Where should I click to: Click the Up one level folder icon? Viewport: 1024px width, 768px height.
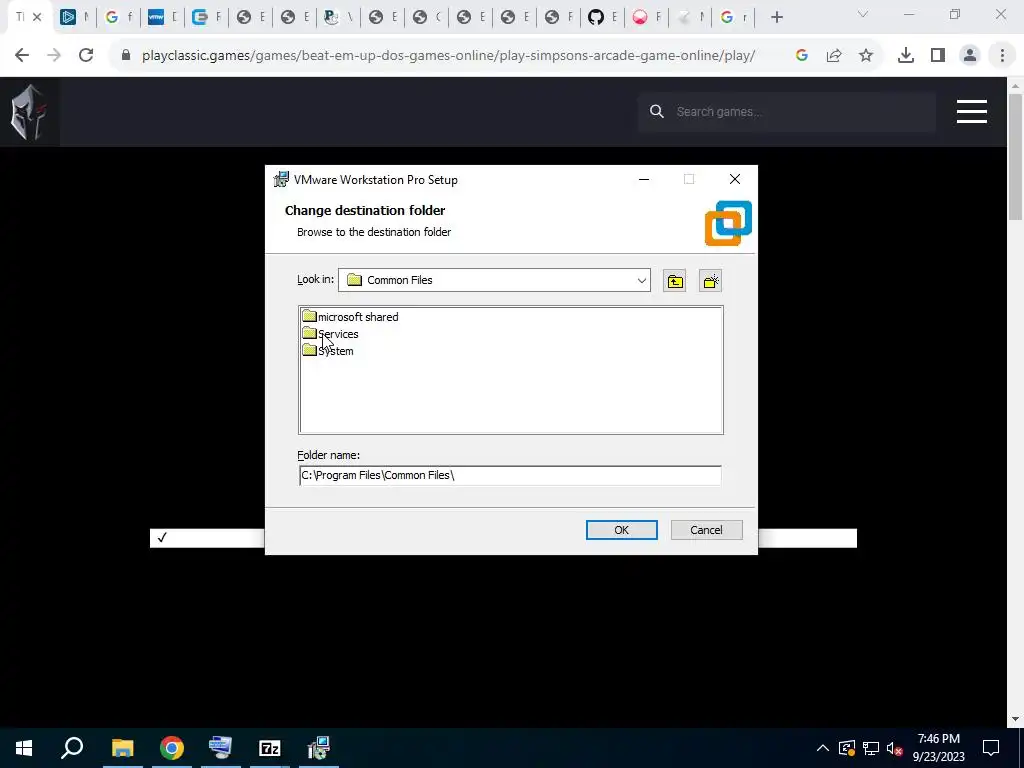pos(675,281)
